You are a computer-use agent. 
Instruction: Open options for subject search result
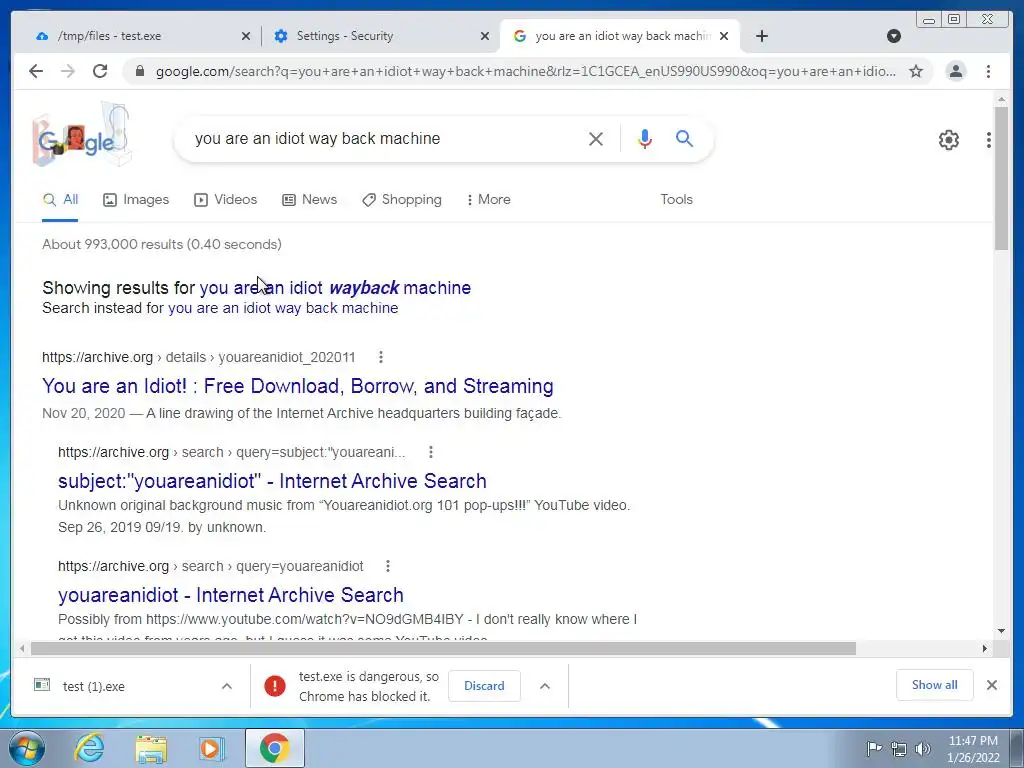tap(430, 452)
